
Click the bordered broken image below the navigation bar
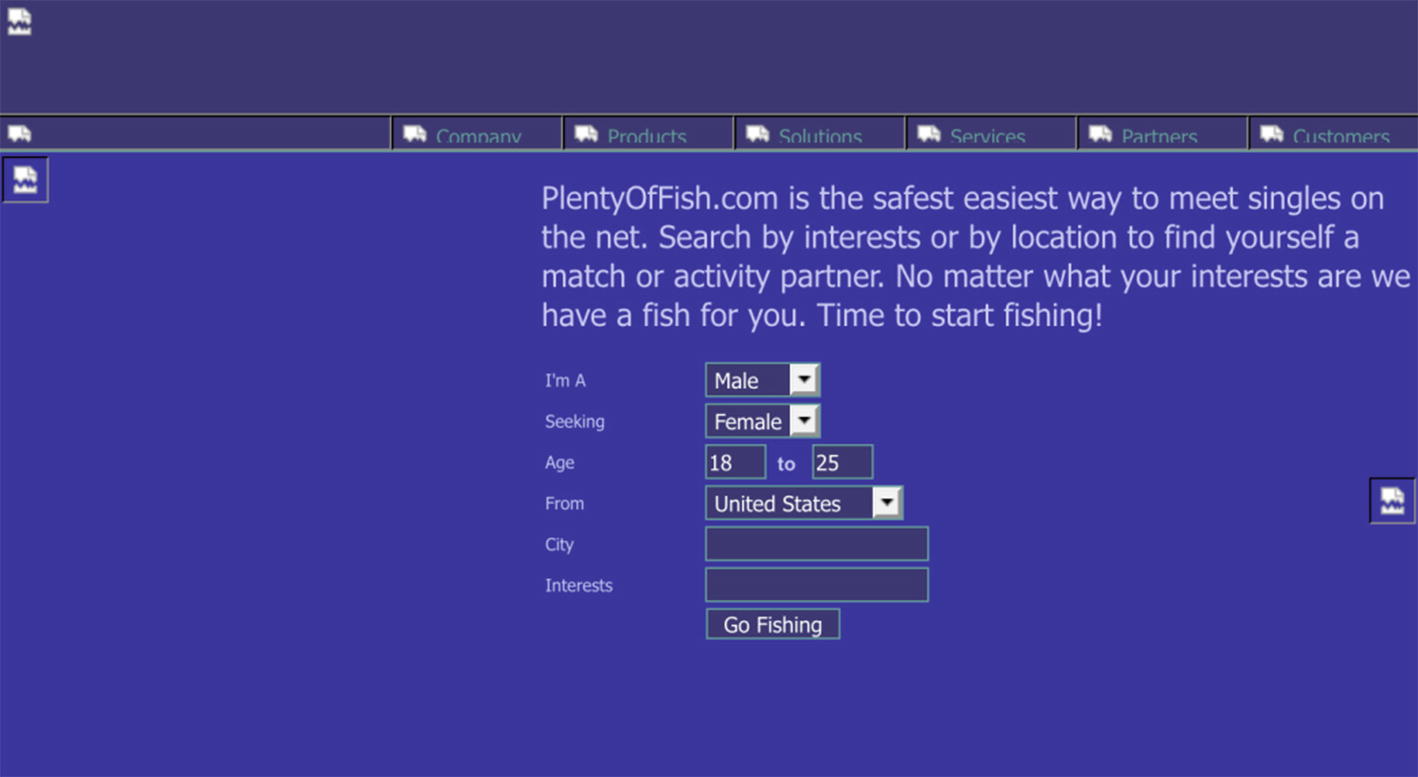25,180
